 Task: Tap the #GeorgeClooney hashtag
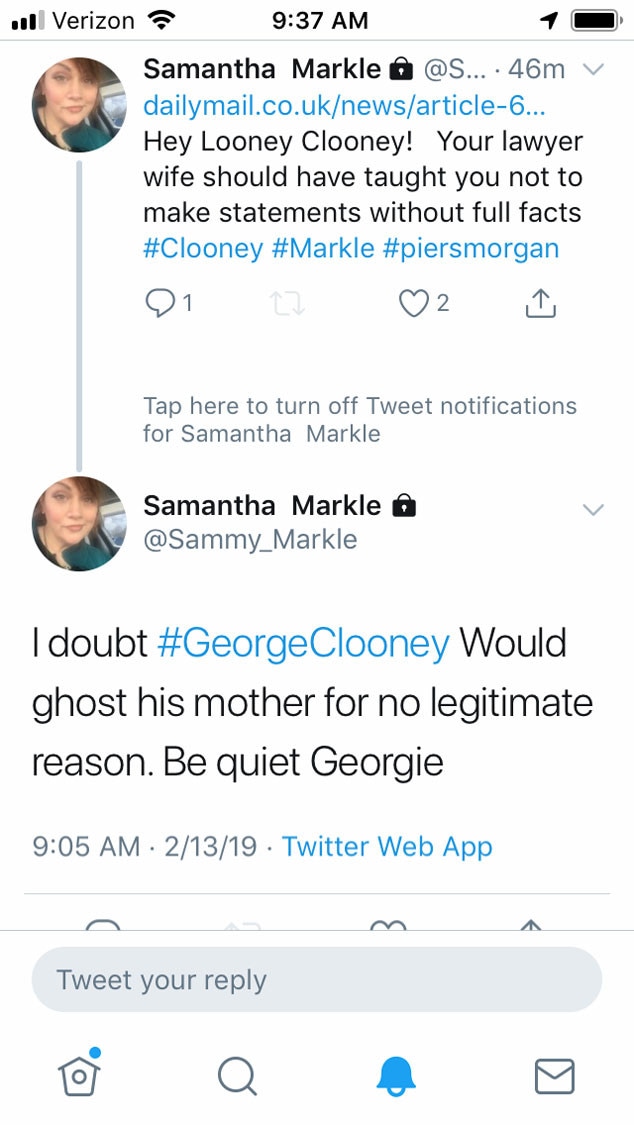tap(303, 643)
